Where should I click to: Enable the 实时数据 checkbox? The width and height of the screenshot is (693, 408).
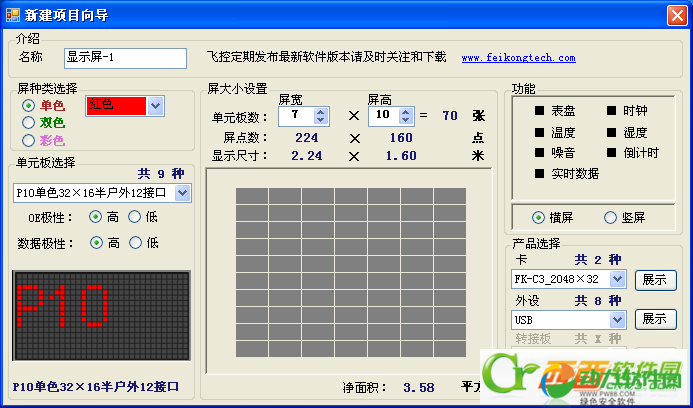(x=540, y=173)
